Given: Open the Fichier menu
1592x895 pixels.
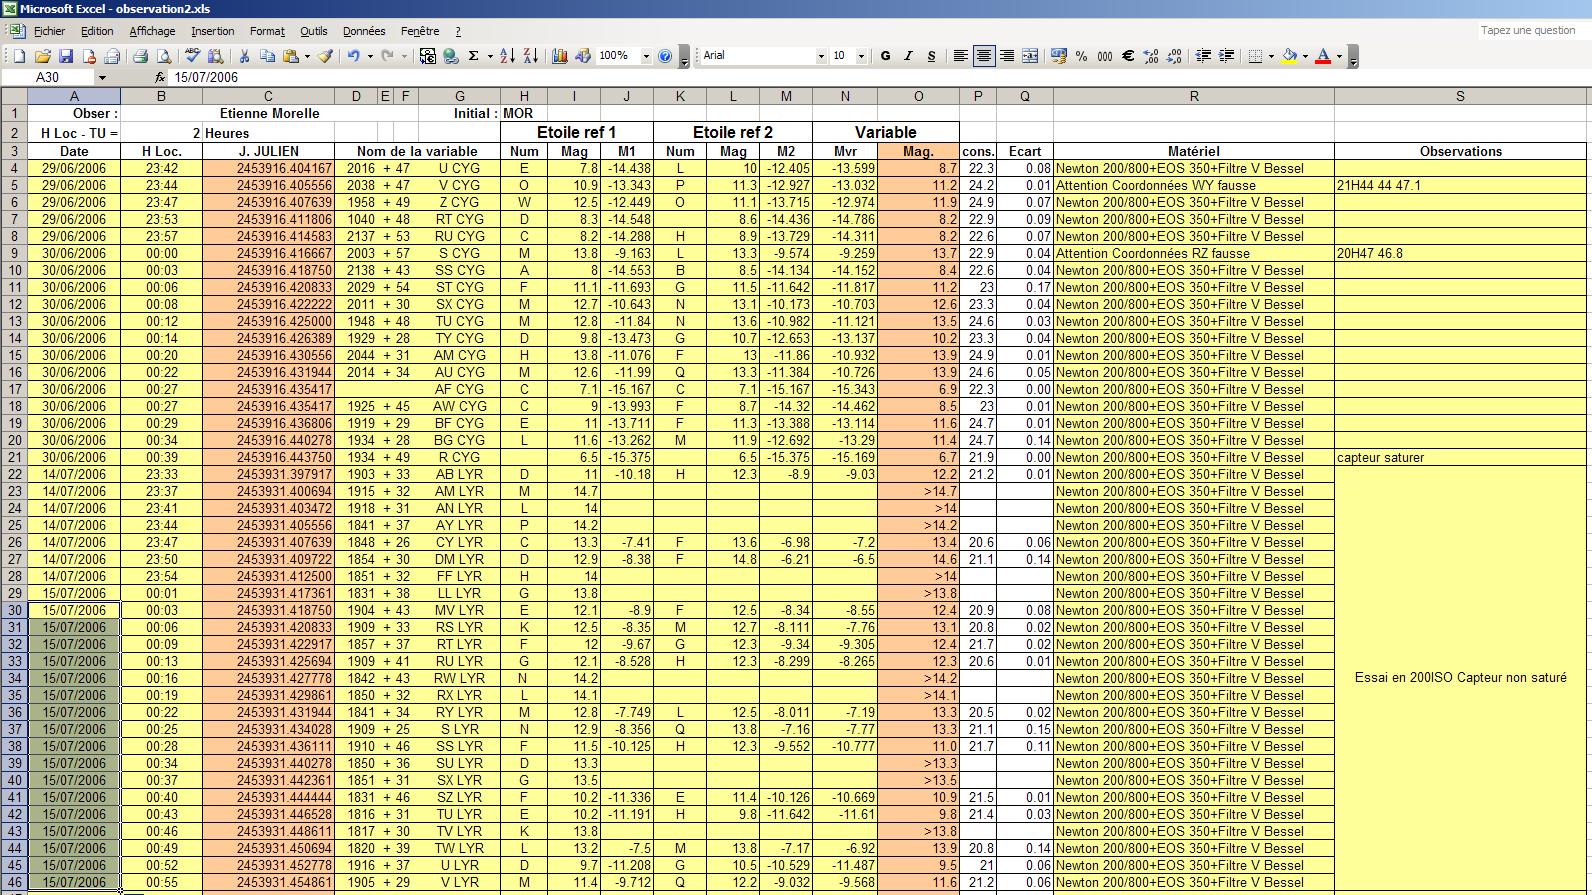Looking at the screenshot, I should [49, 31].
